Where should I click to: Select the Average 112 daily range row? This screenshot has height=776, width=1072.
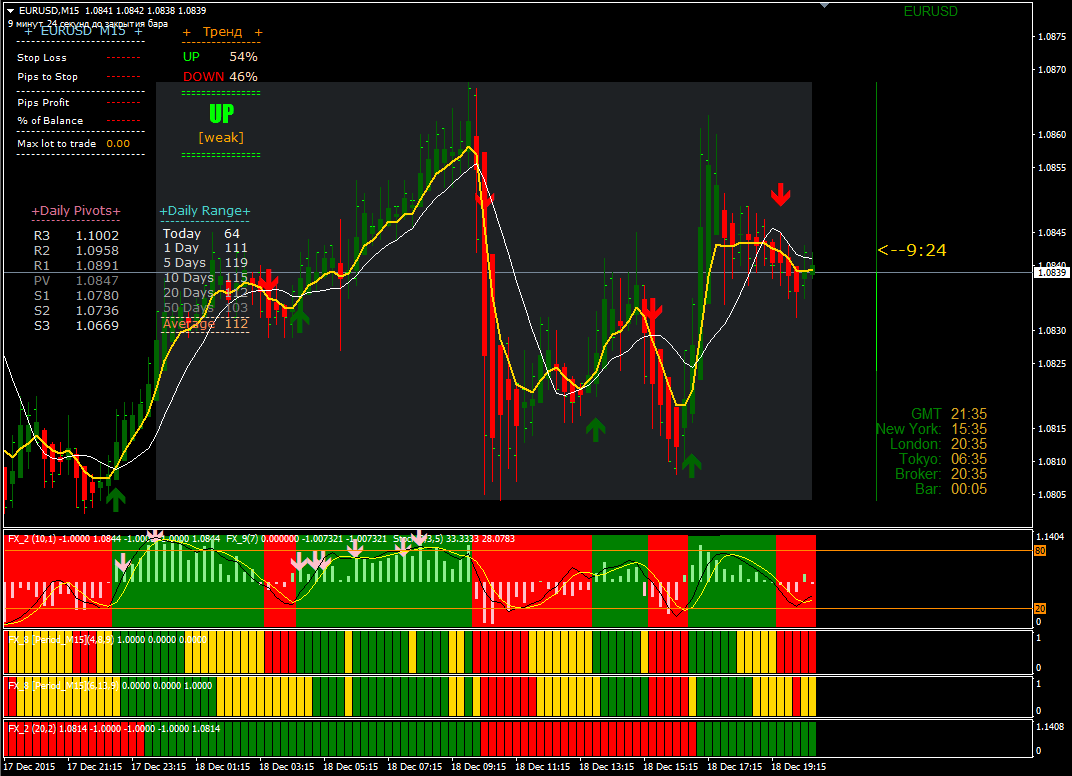[205, 324]
